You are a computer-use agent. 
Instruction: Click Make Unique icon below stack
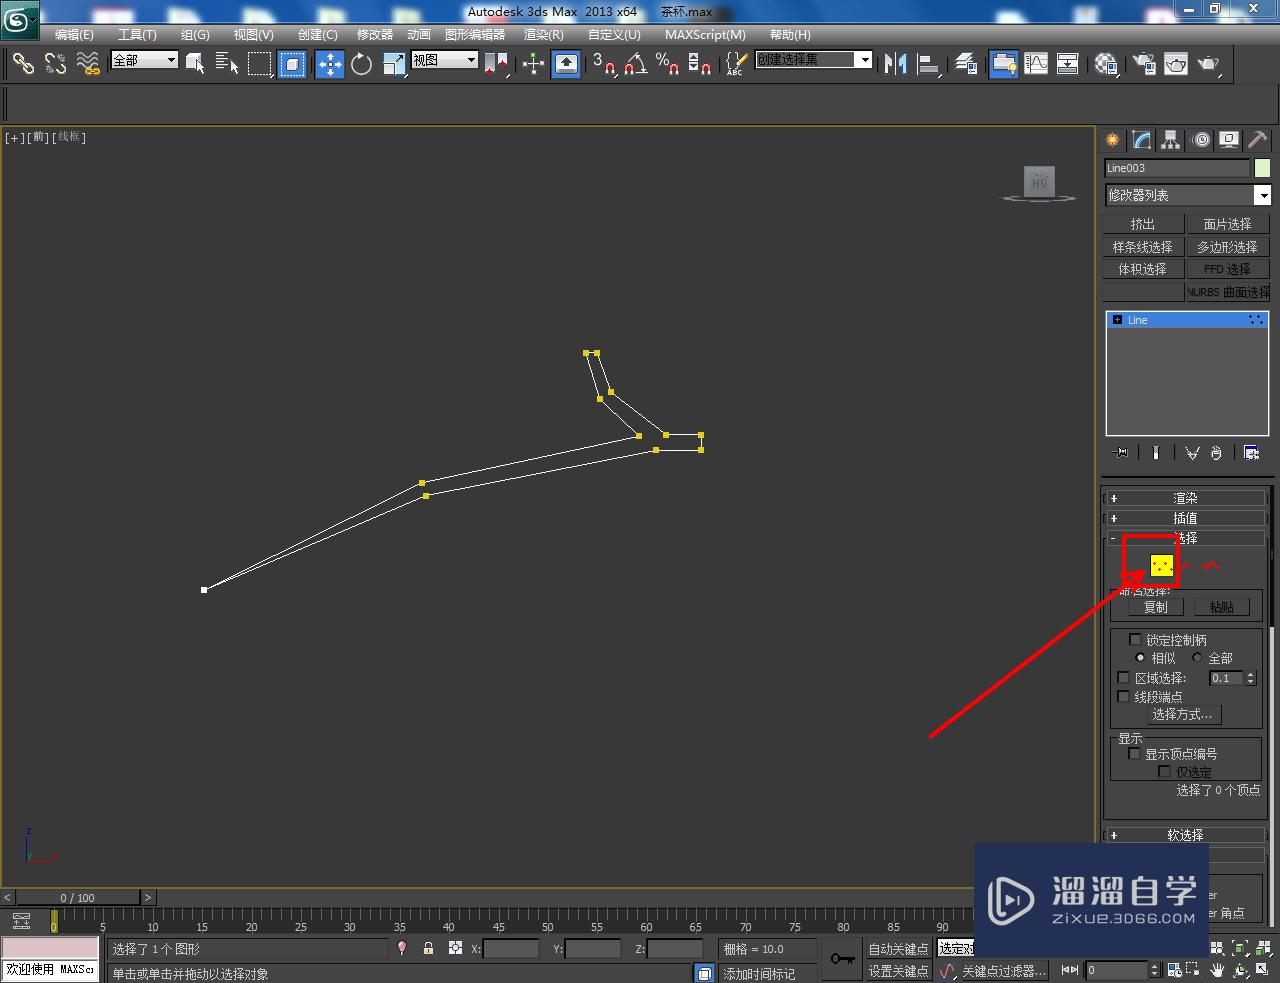1192,453
